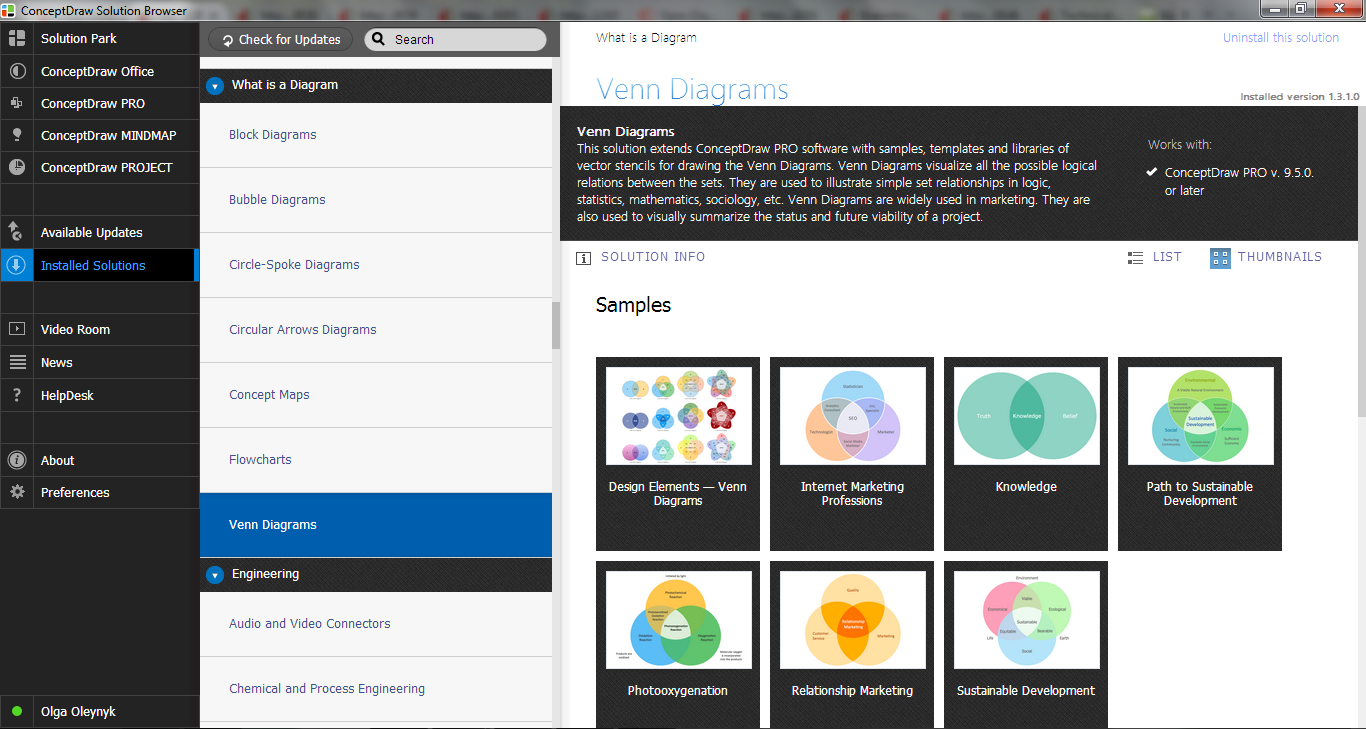Collapse the Engineering category arrow
This screenshot has width=1366, height=729.
(x=215, y=575)
